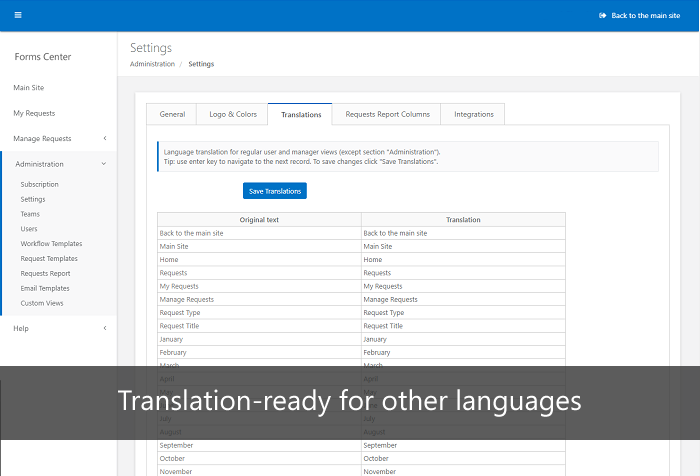Open Settings under Administration
Image resolution: width=700 pixels, height=476 pixels.
click(33, 199)
